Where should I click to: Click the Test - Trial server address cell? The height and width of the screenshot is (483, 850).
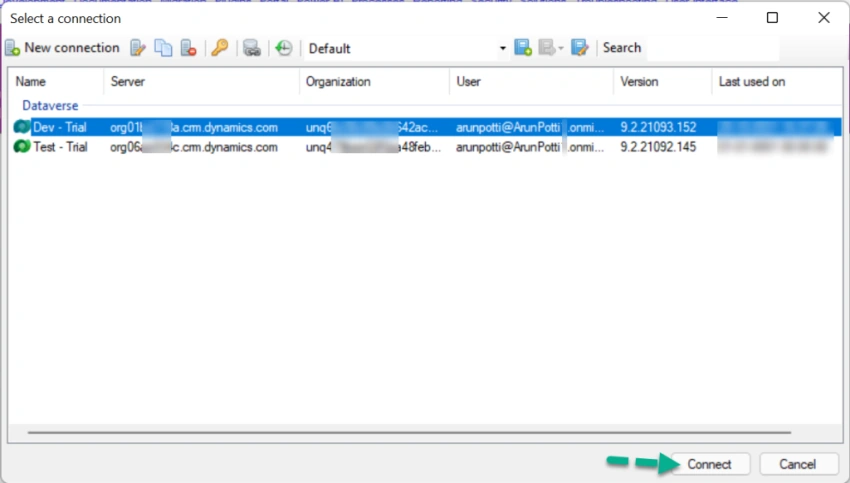pyautogui.click(x=194, y=147)
